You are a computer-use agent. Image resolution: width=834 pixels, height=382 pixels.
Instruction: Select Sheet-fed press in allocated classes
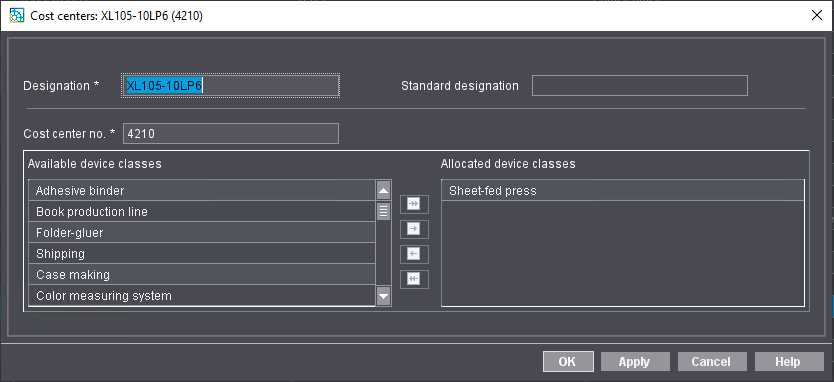click(623, 190)
